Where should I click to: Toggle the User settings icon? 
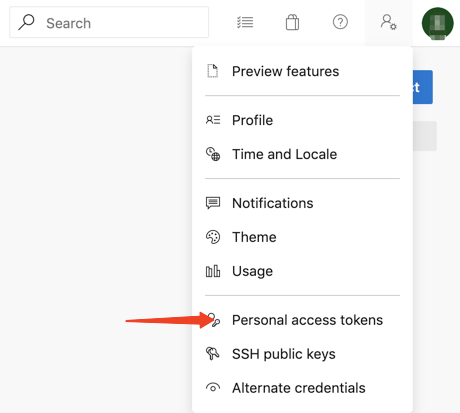389,22
